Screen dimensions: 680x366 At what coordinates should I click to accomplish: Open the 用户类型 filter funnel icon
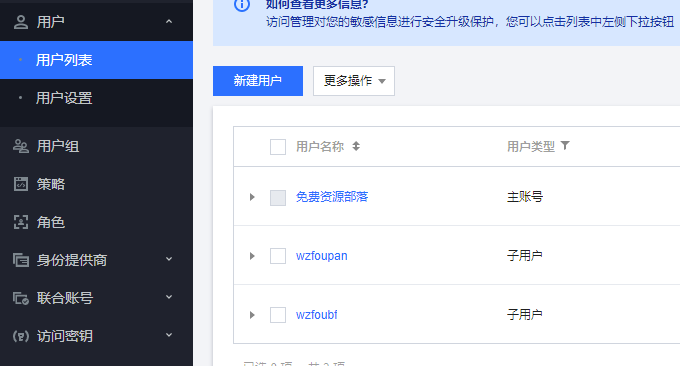pos(565,145)
